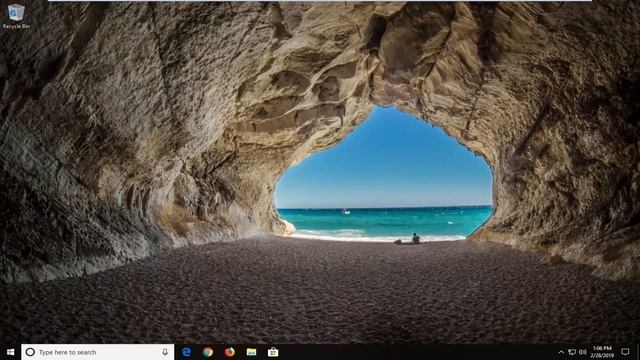Open the Recycle Bin desktop icon
640x360 pixels.
16,16
